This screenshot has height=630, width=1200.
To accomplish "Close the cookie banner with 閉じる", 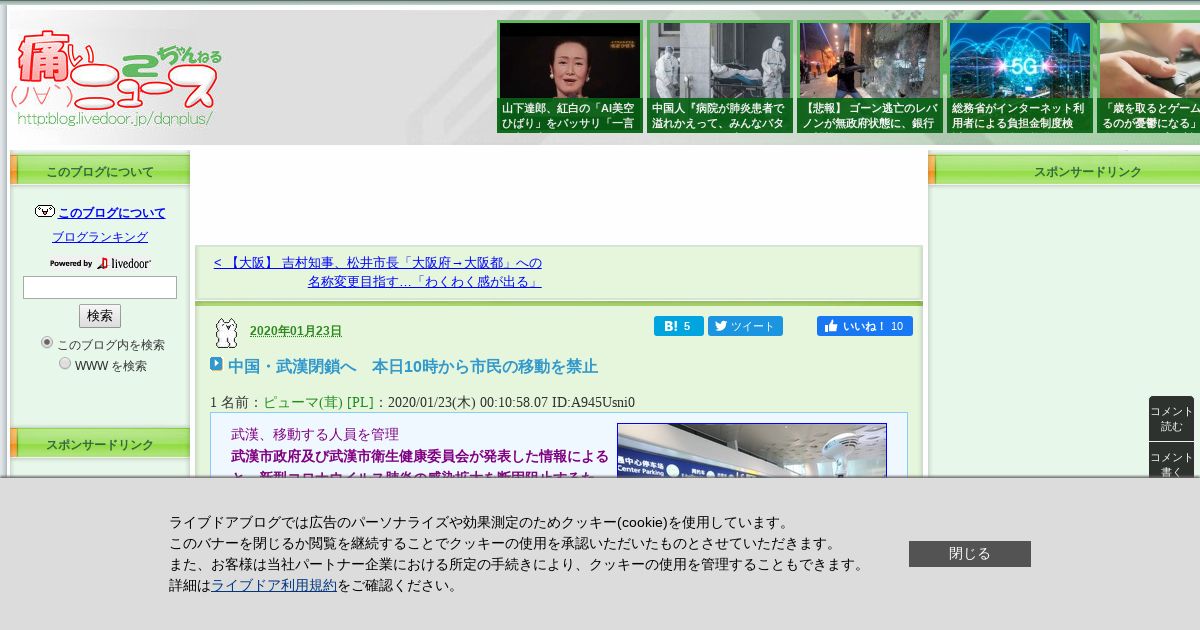I will [x=970, y=554].
